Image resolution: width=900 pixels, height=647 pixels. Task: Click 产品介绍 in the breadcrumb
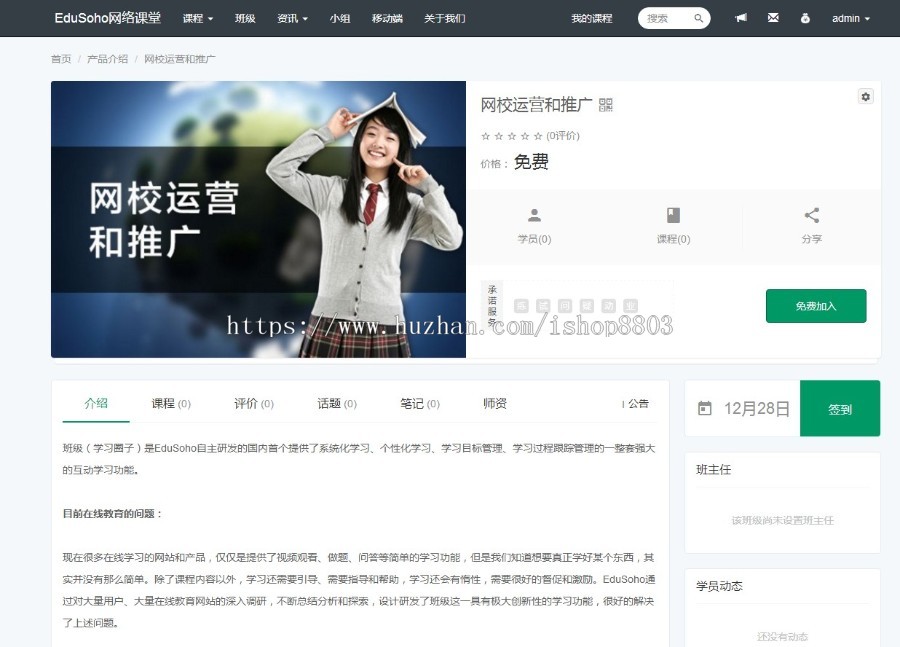click(x=107, y=59)
